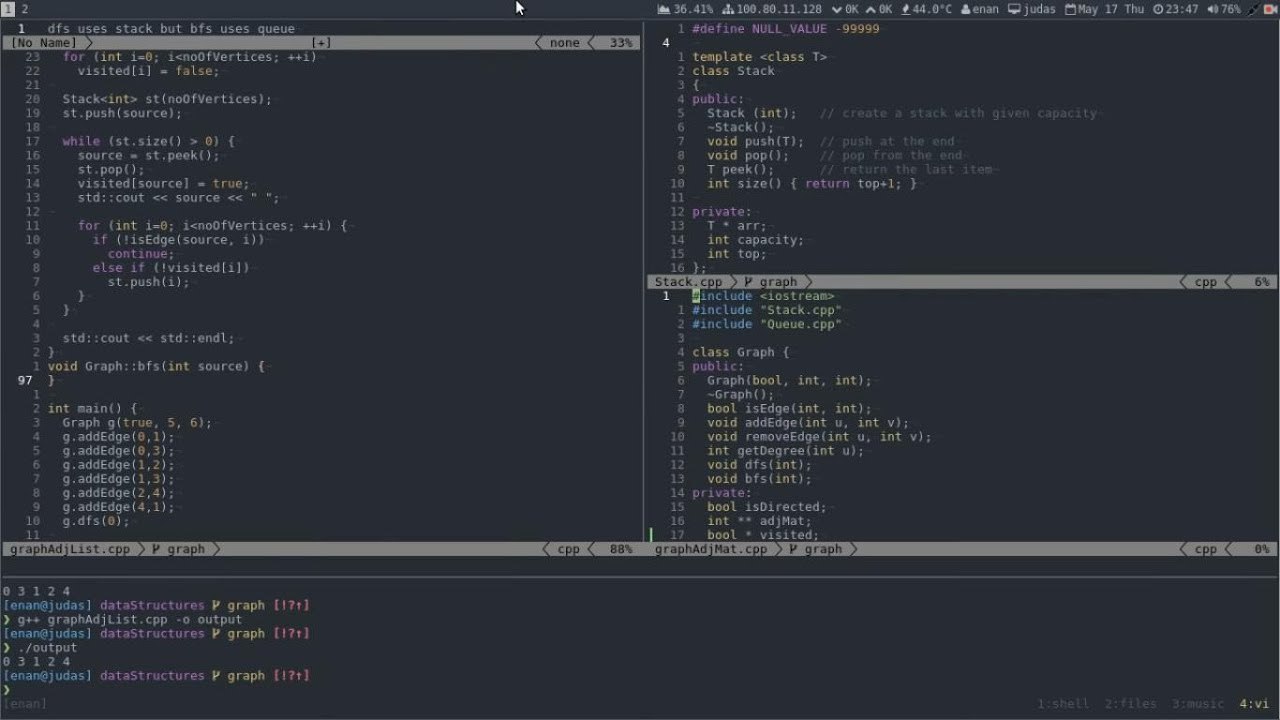
Task: Click the [+] modified indicator
Action: pyautogui.click(x=322, y=43)
